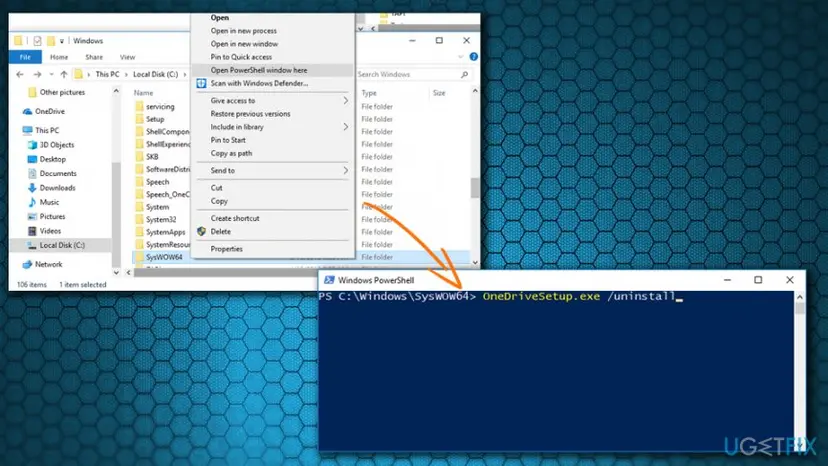828x466 pixels.
Task: Select OneDrive in navigation pane
Action: pos(50,111)
